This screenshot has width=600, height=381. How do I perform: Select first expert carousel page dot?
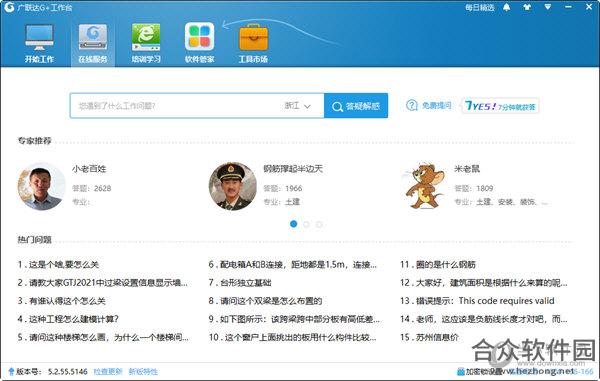pos(293,224)
